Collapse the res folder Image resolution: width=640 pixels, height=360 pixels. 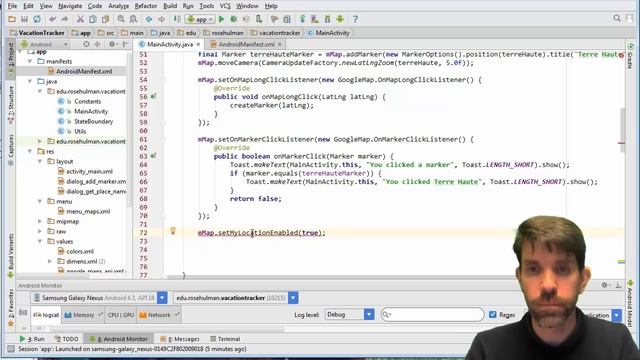30,151
